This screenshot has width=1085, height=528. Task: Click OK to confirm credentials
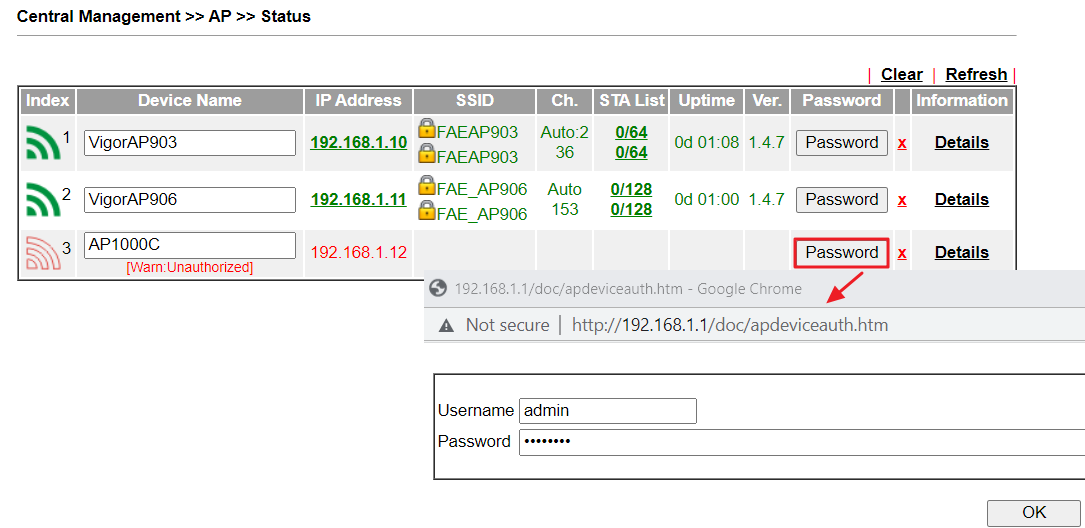pyautogui.click(x=1034, y=512)
